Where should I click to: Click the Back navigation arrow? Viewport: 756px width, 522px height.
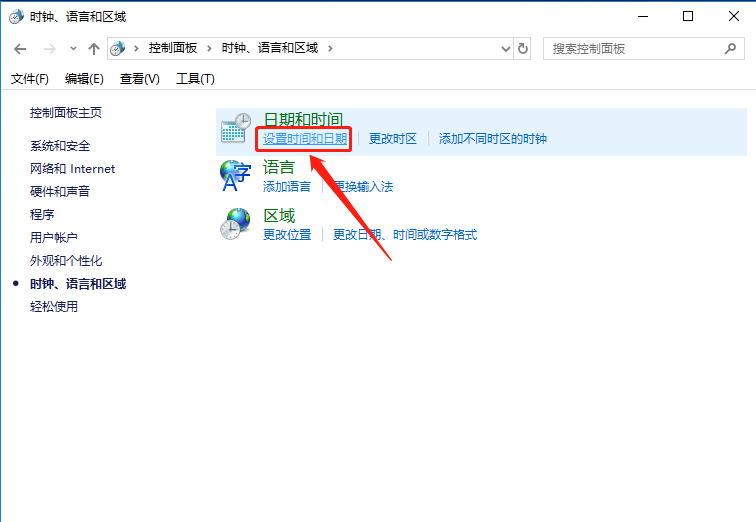pyautogui.click(x=20, y=48)
